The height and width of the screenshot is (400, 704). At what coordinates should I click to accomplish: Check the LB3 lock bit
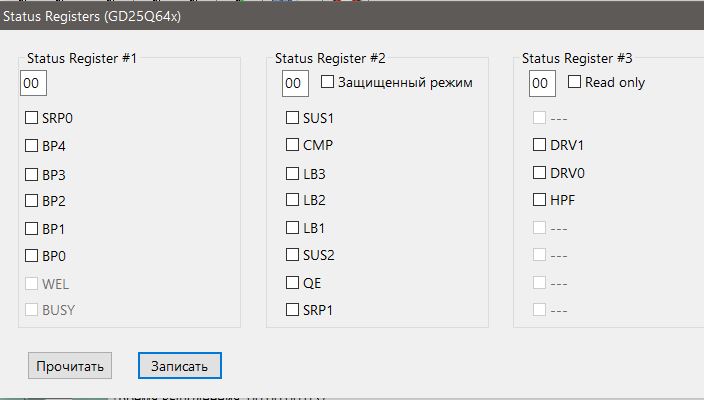pyautogui.click(x=293, y=174)
